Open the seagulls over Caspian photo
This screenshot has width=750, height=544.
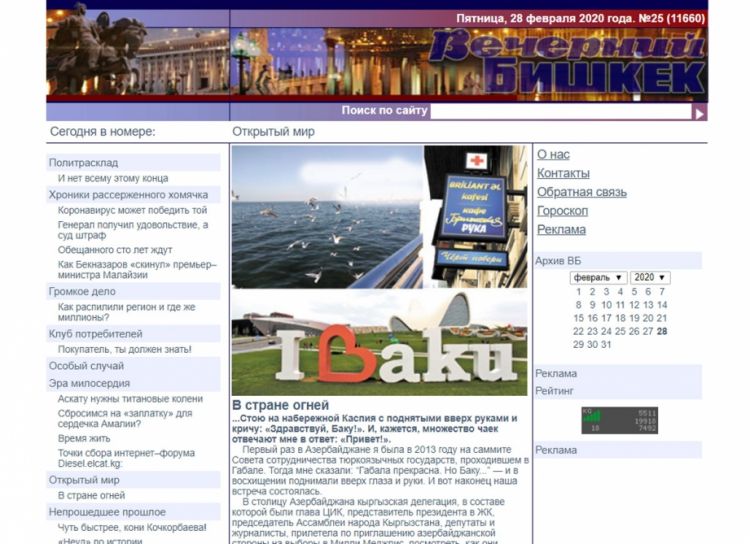click(x=327, y=217)
